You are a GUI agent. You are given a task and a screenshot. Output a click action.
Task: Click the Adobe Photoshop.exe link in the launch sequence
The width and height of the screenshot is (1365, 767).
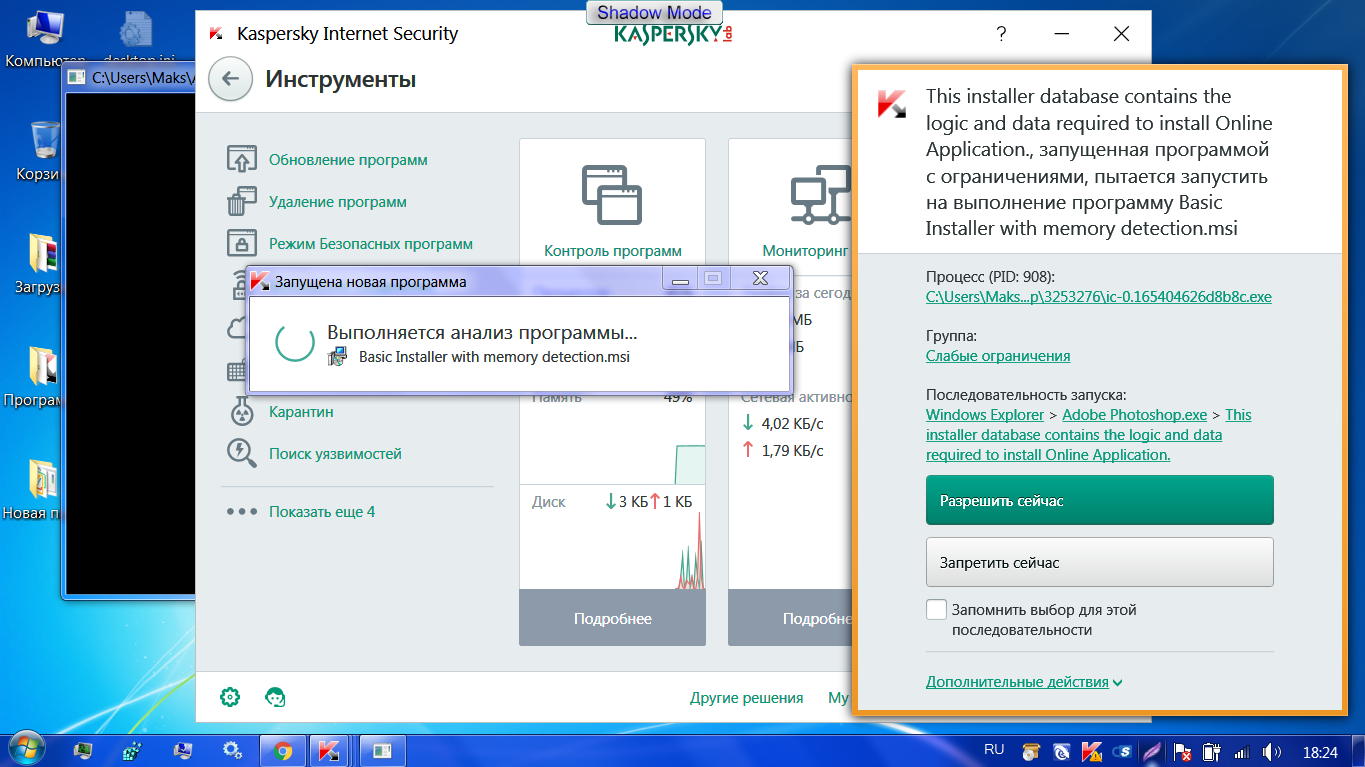[1135, 415]
